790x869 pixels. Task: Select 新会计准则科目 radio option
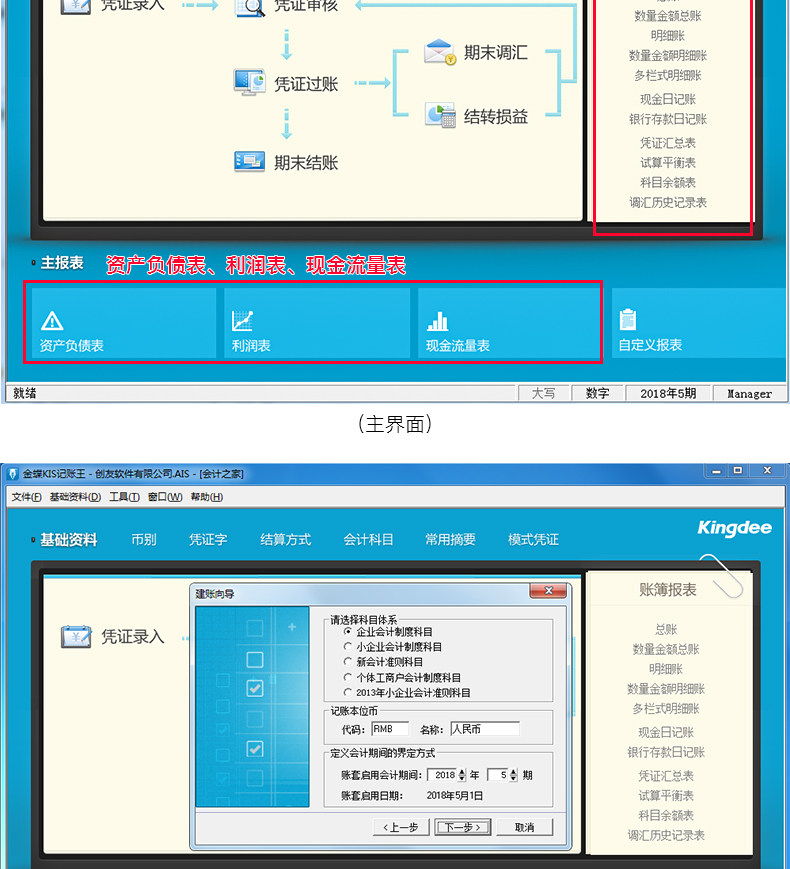pyautogui.click(x=348, y=662)
